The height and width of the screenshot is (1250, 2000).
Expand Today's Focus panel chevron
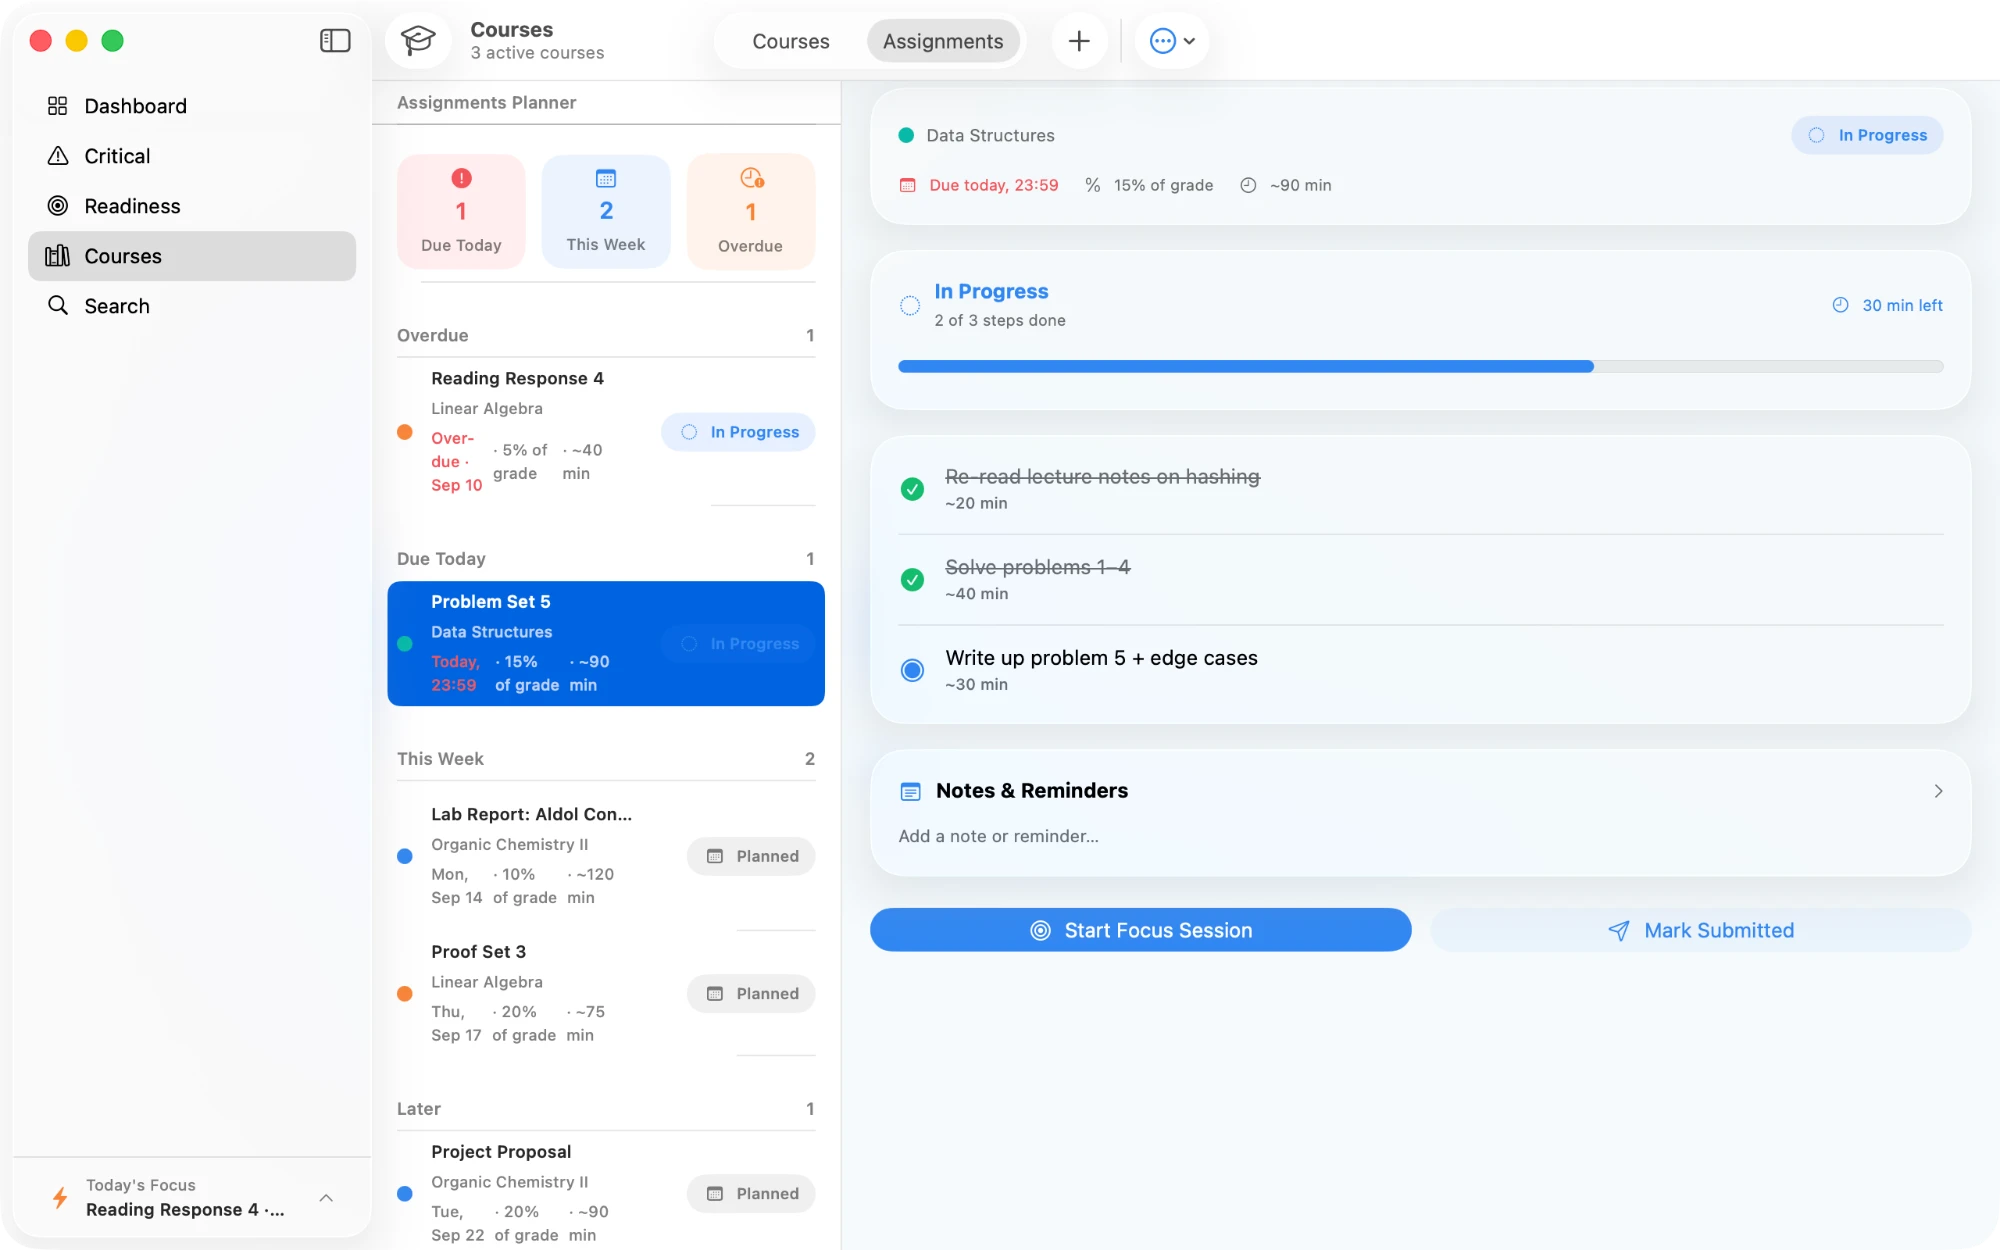pos(326,1197)
